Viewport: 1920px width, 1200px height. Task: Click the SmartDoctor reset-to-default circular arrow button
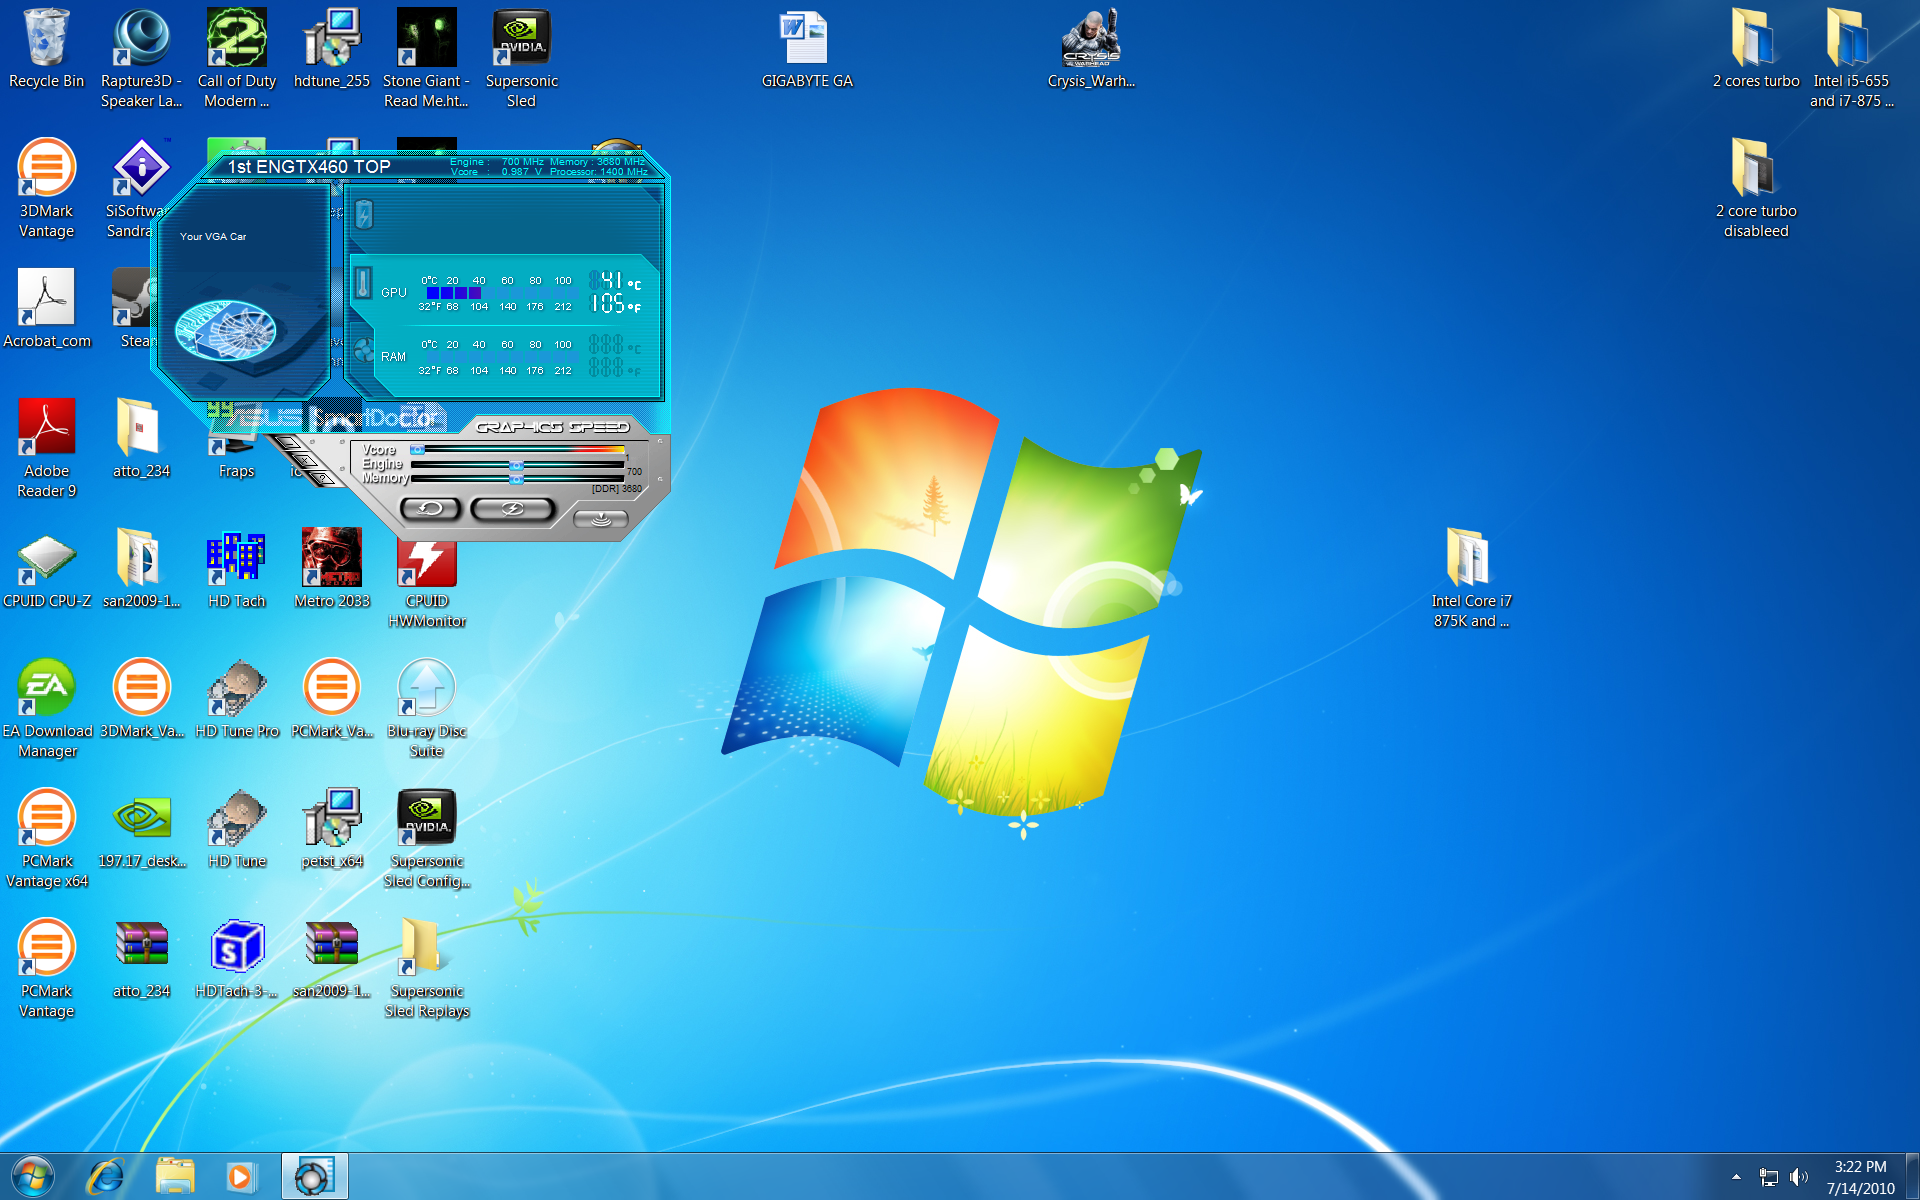[x=430, y=509]
